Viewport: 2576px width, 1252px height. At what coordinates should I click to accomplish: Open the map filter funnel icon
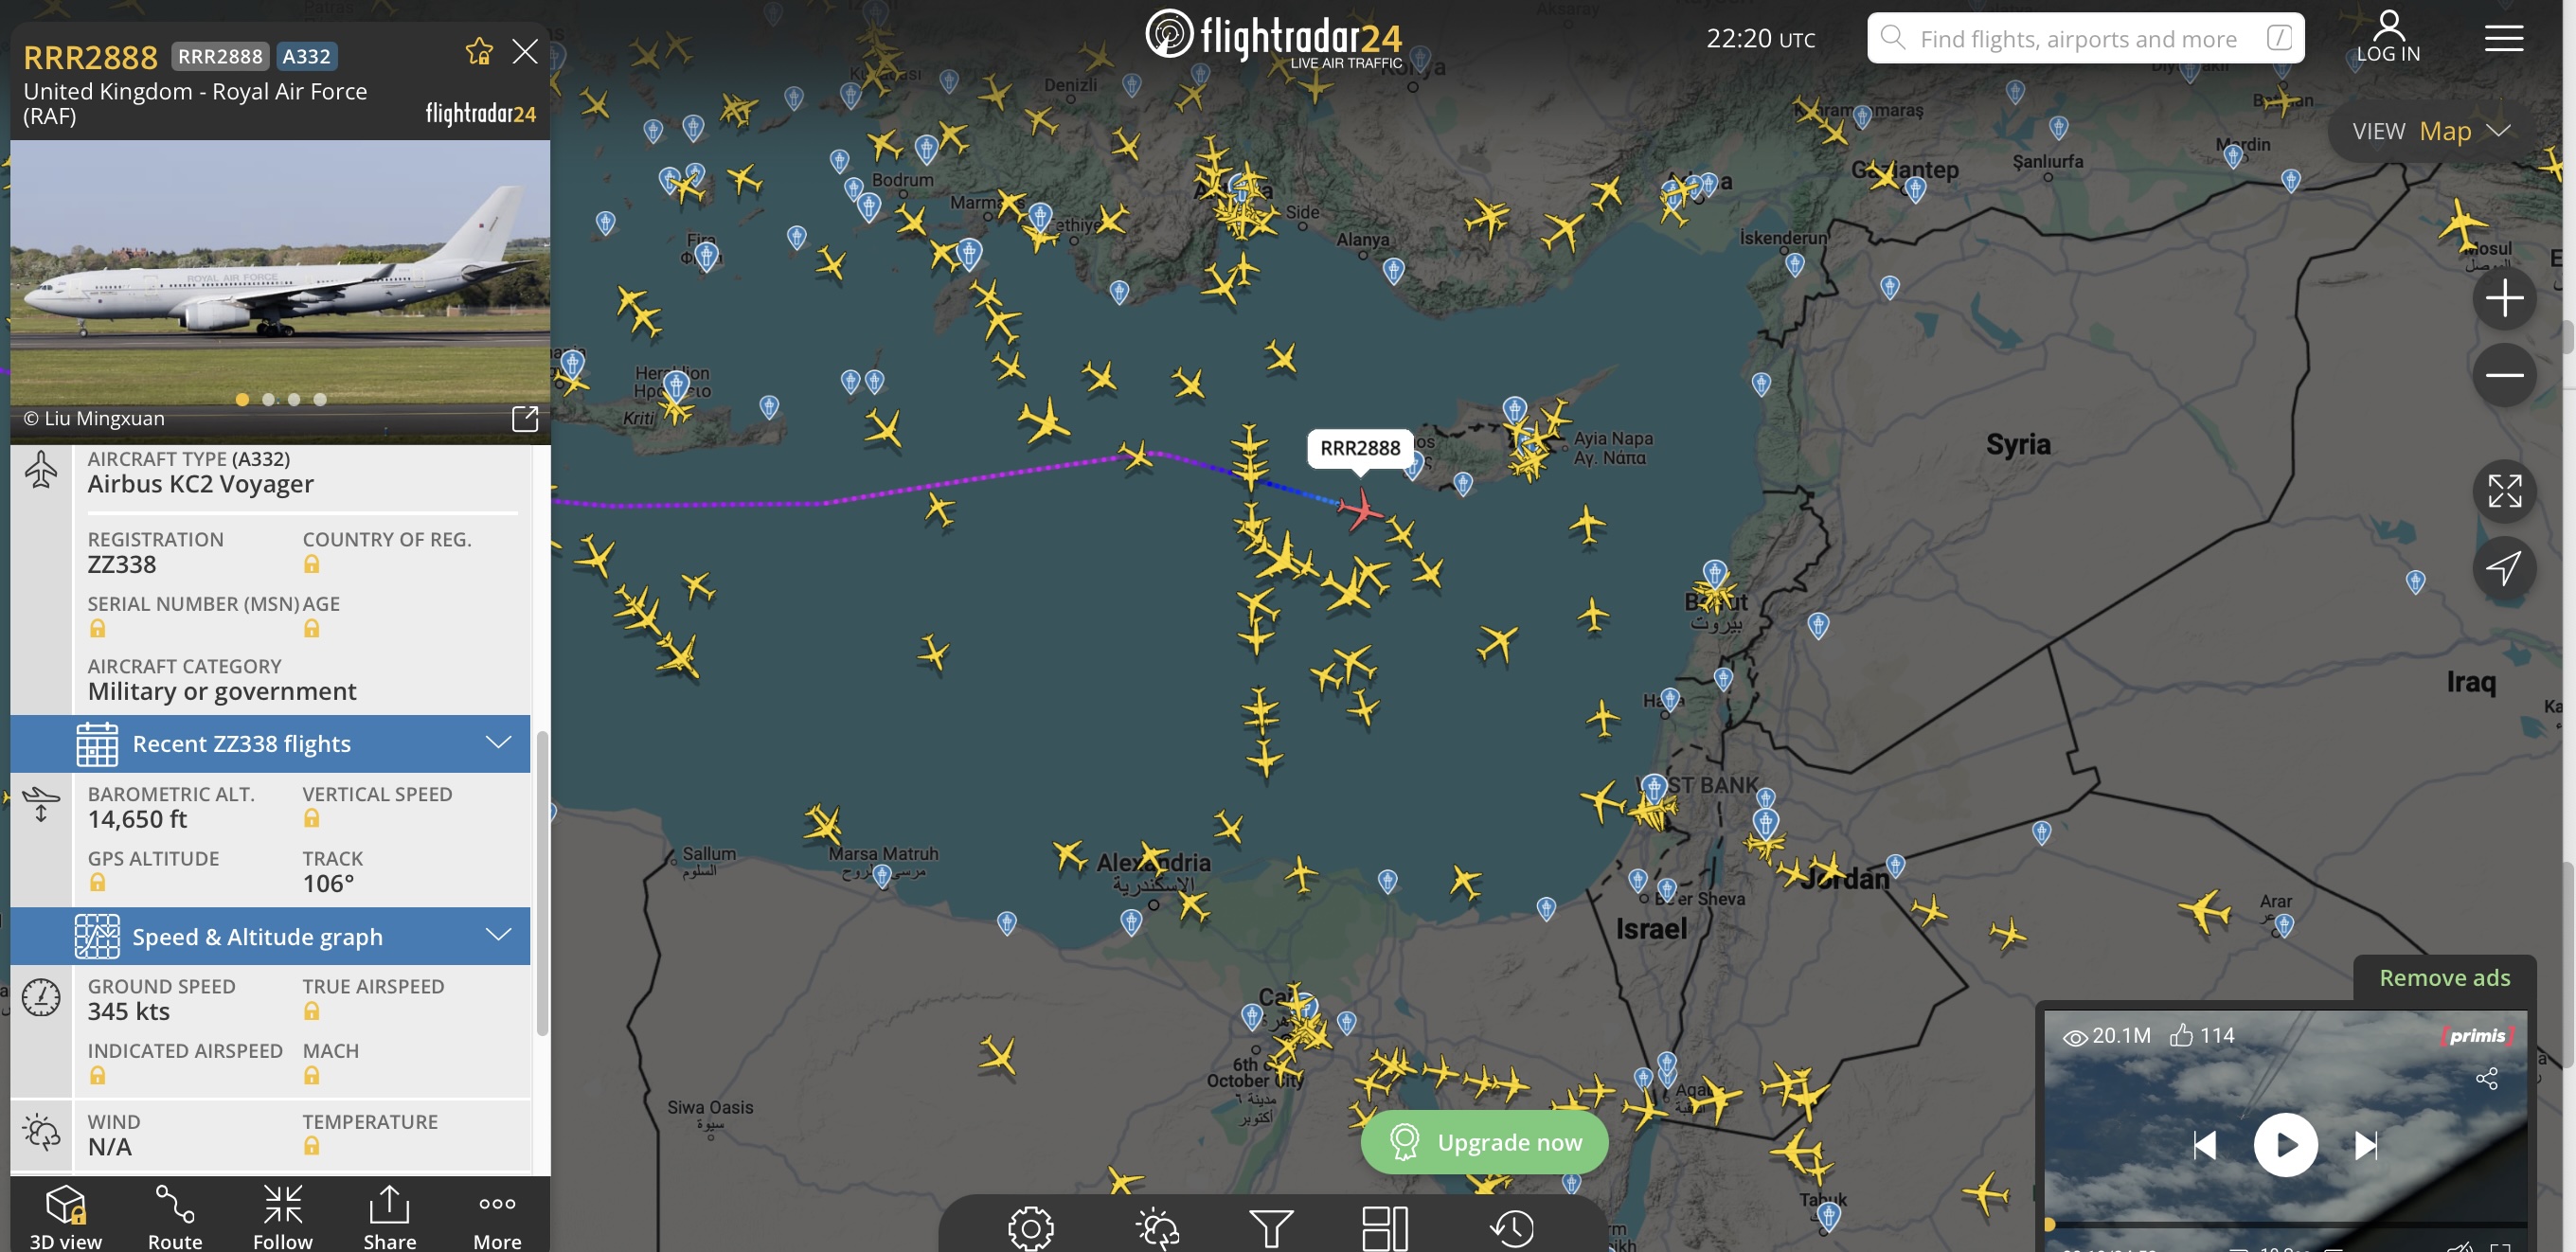(x=1271, y=1228)
